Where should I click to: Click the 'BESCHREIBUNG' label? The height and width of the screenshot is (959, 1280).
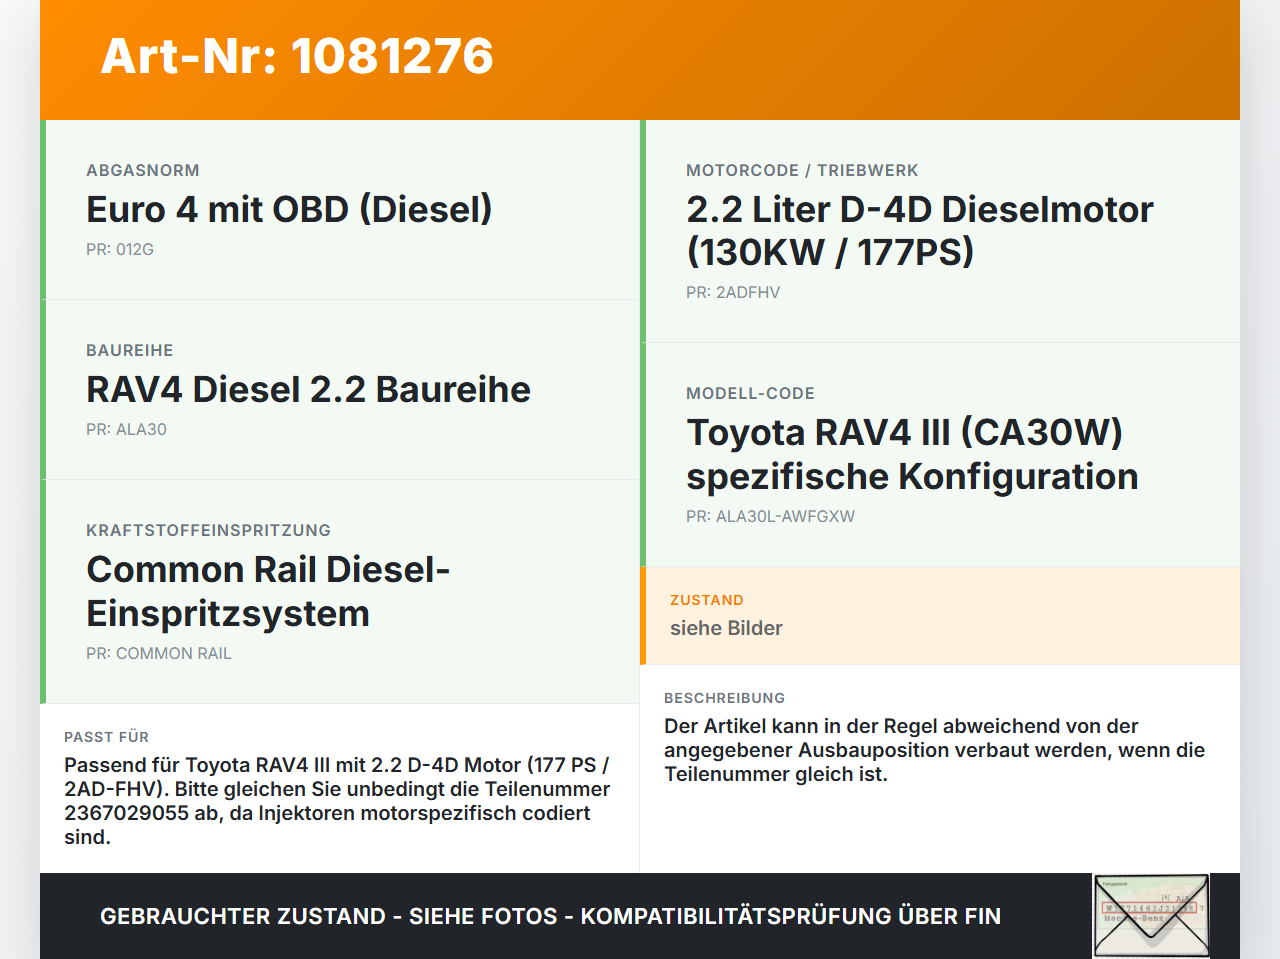pos(725,698)
